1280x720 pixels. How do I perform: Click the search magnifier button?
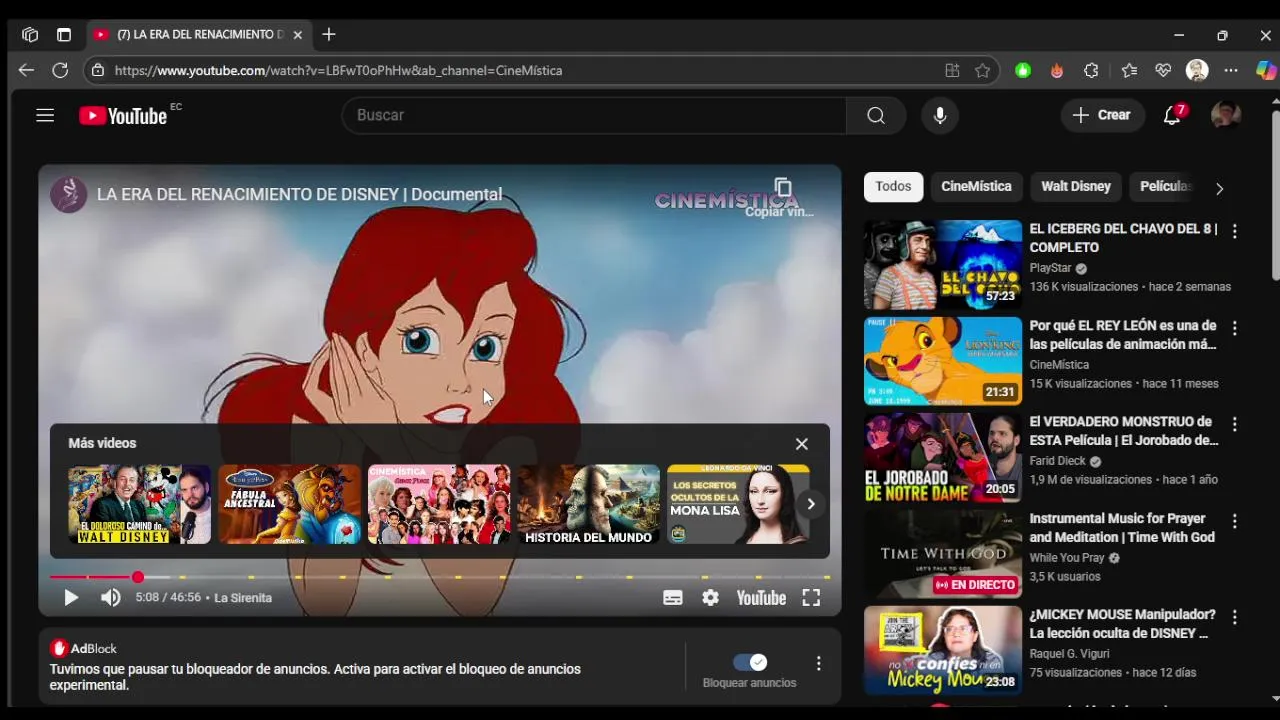[876, 115]
